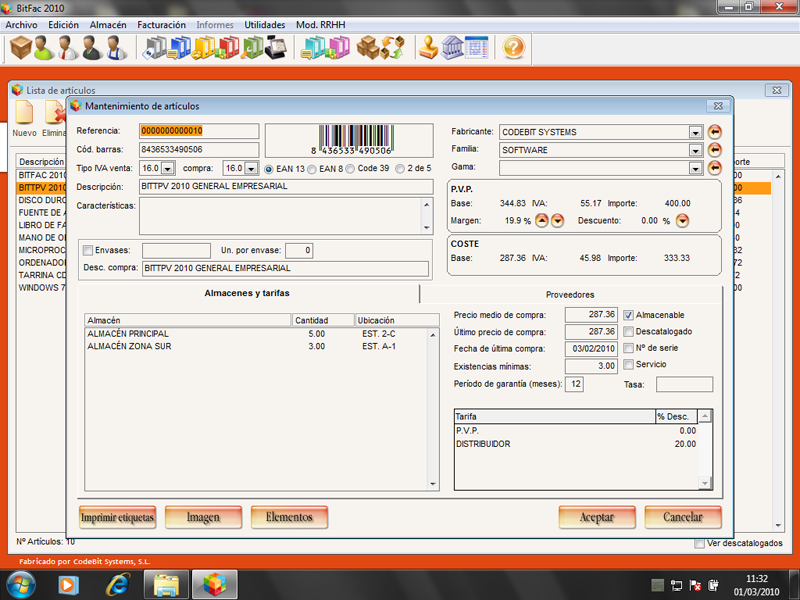The image size is (800, 600).
Task: Click the green-shirt person toolbar icon
Action: pyautogui.click(x=44, y=48)
